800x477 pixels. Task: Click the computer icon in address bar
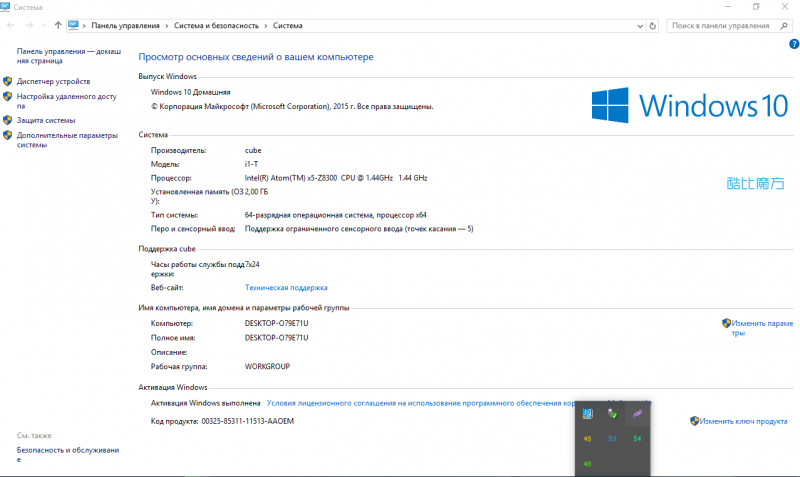click(x=73, y=25)
